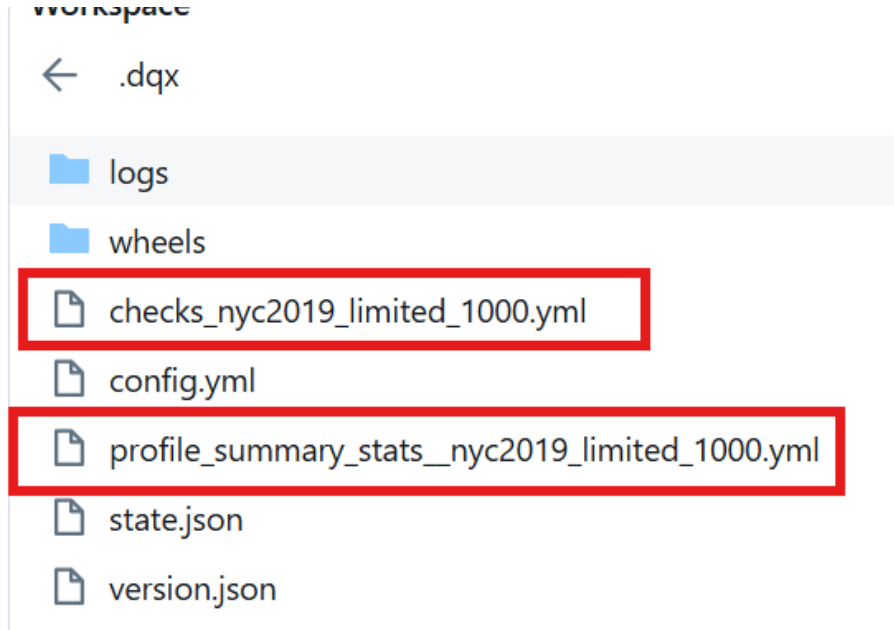Click the profile_summary_stats file icon

[69, 448]
